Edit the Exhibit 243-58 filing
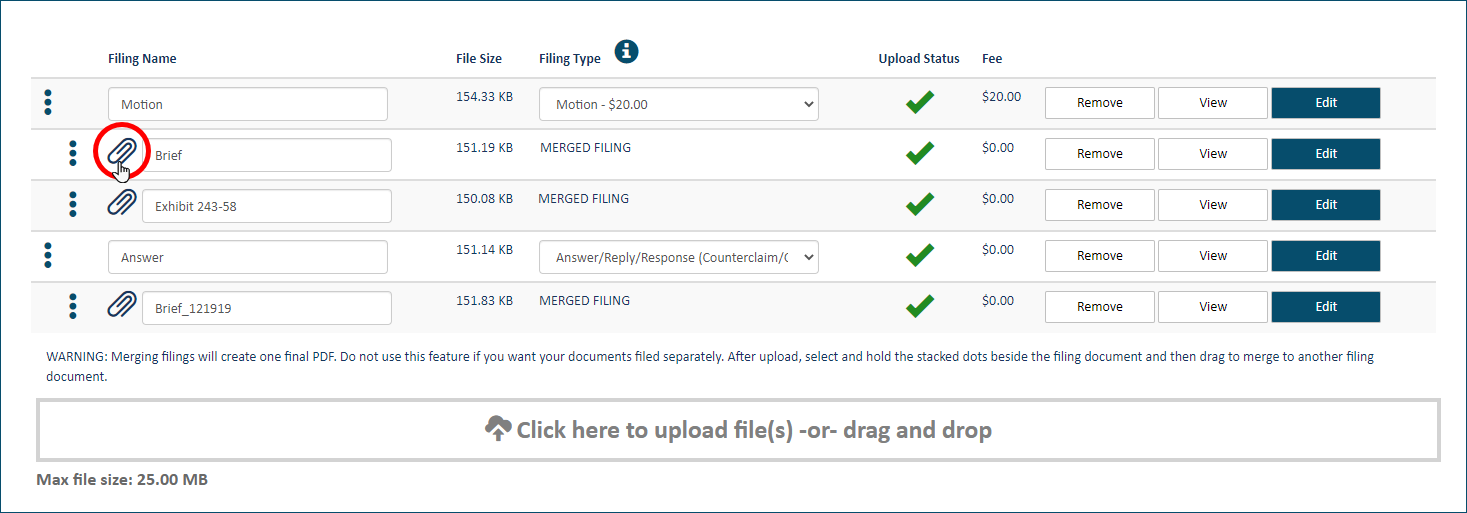This screenshot has height=513, width=1467. click(x=1326, y=205)
